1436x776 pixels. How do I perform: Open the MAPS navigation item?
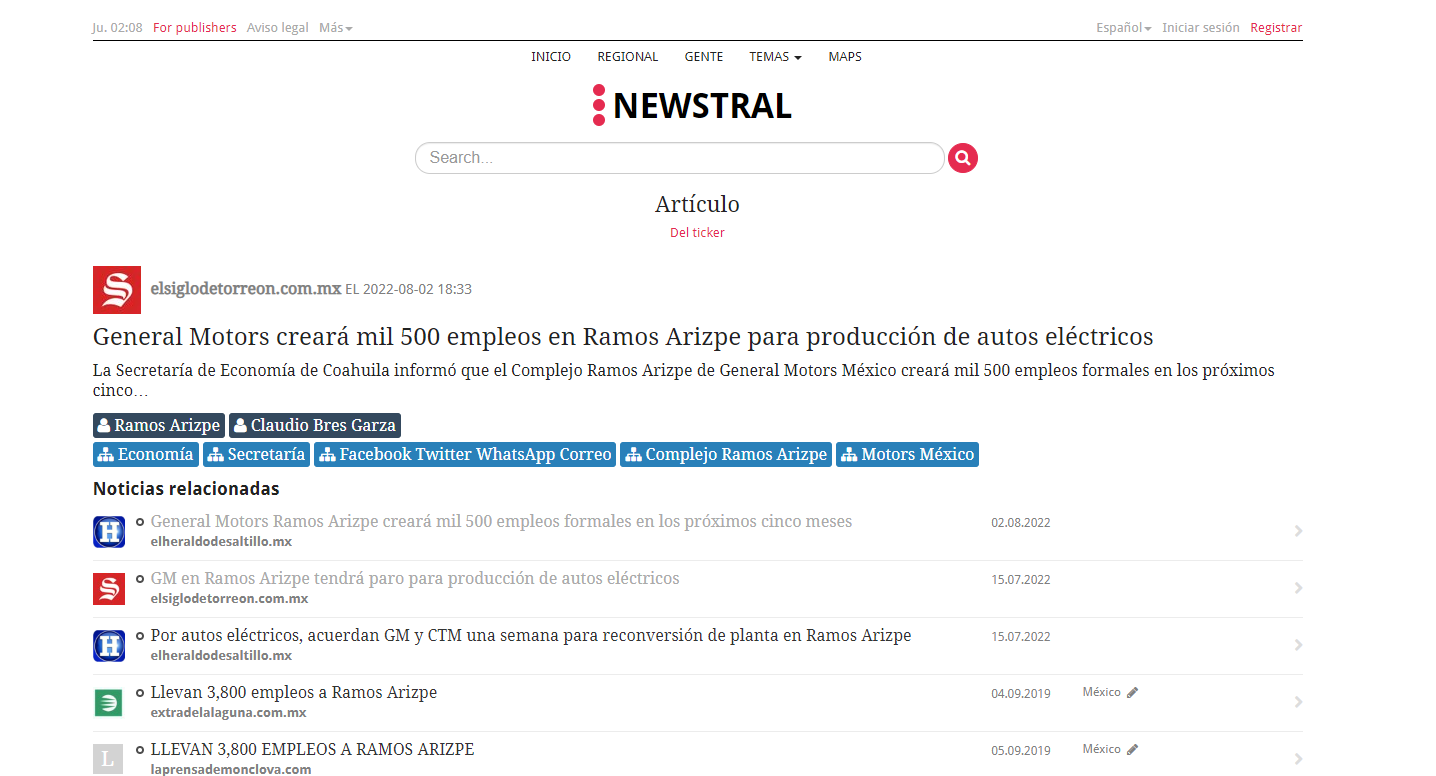[x=845, y=57]
